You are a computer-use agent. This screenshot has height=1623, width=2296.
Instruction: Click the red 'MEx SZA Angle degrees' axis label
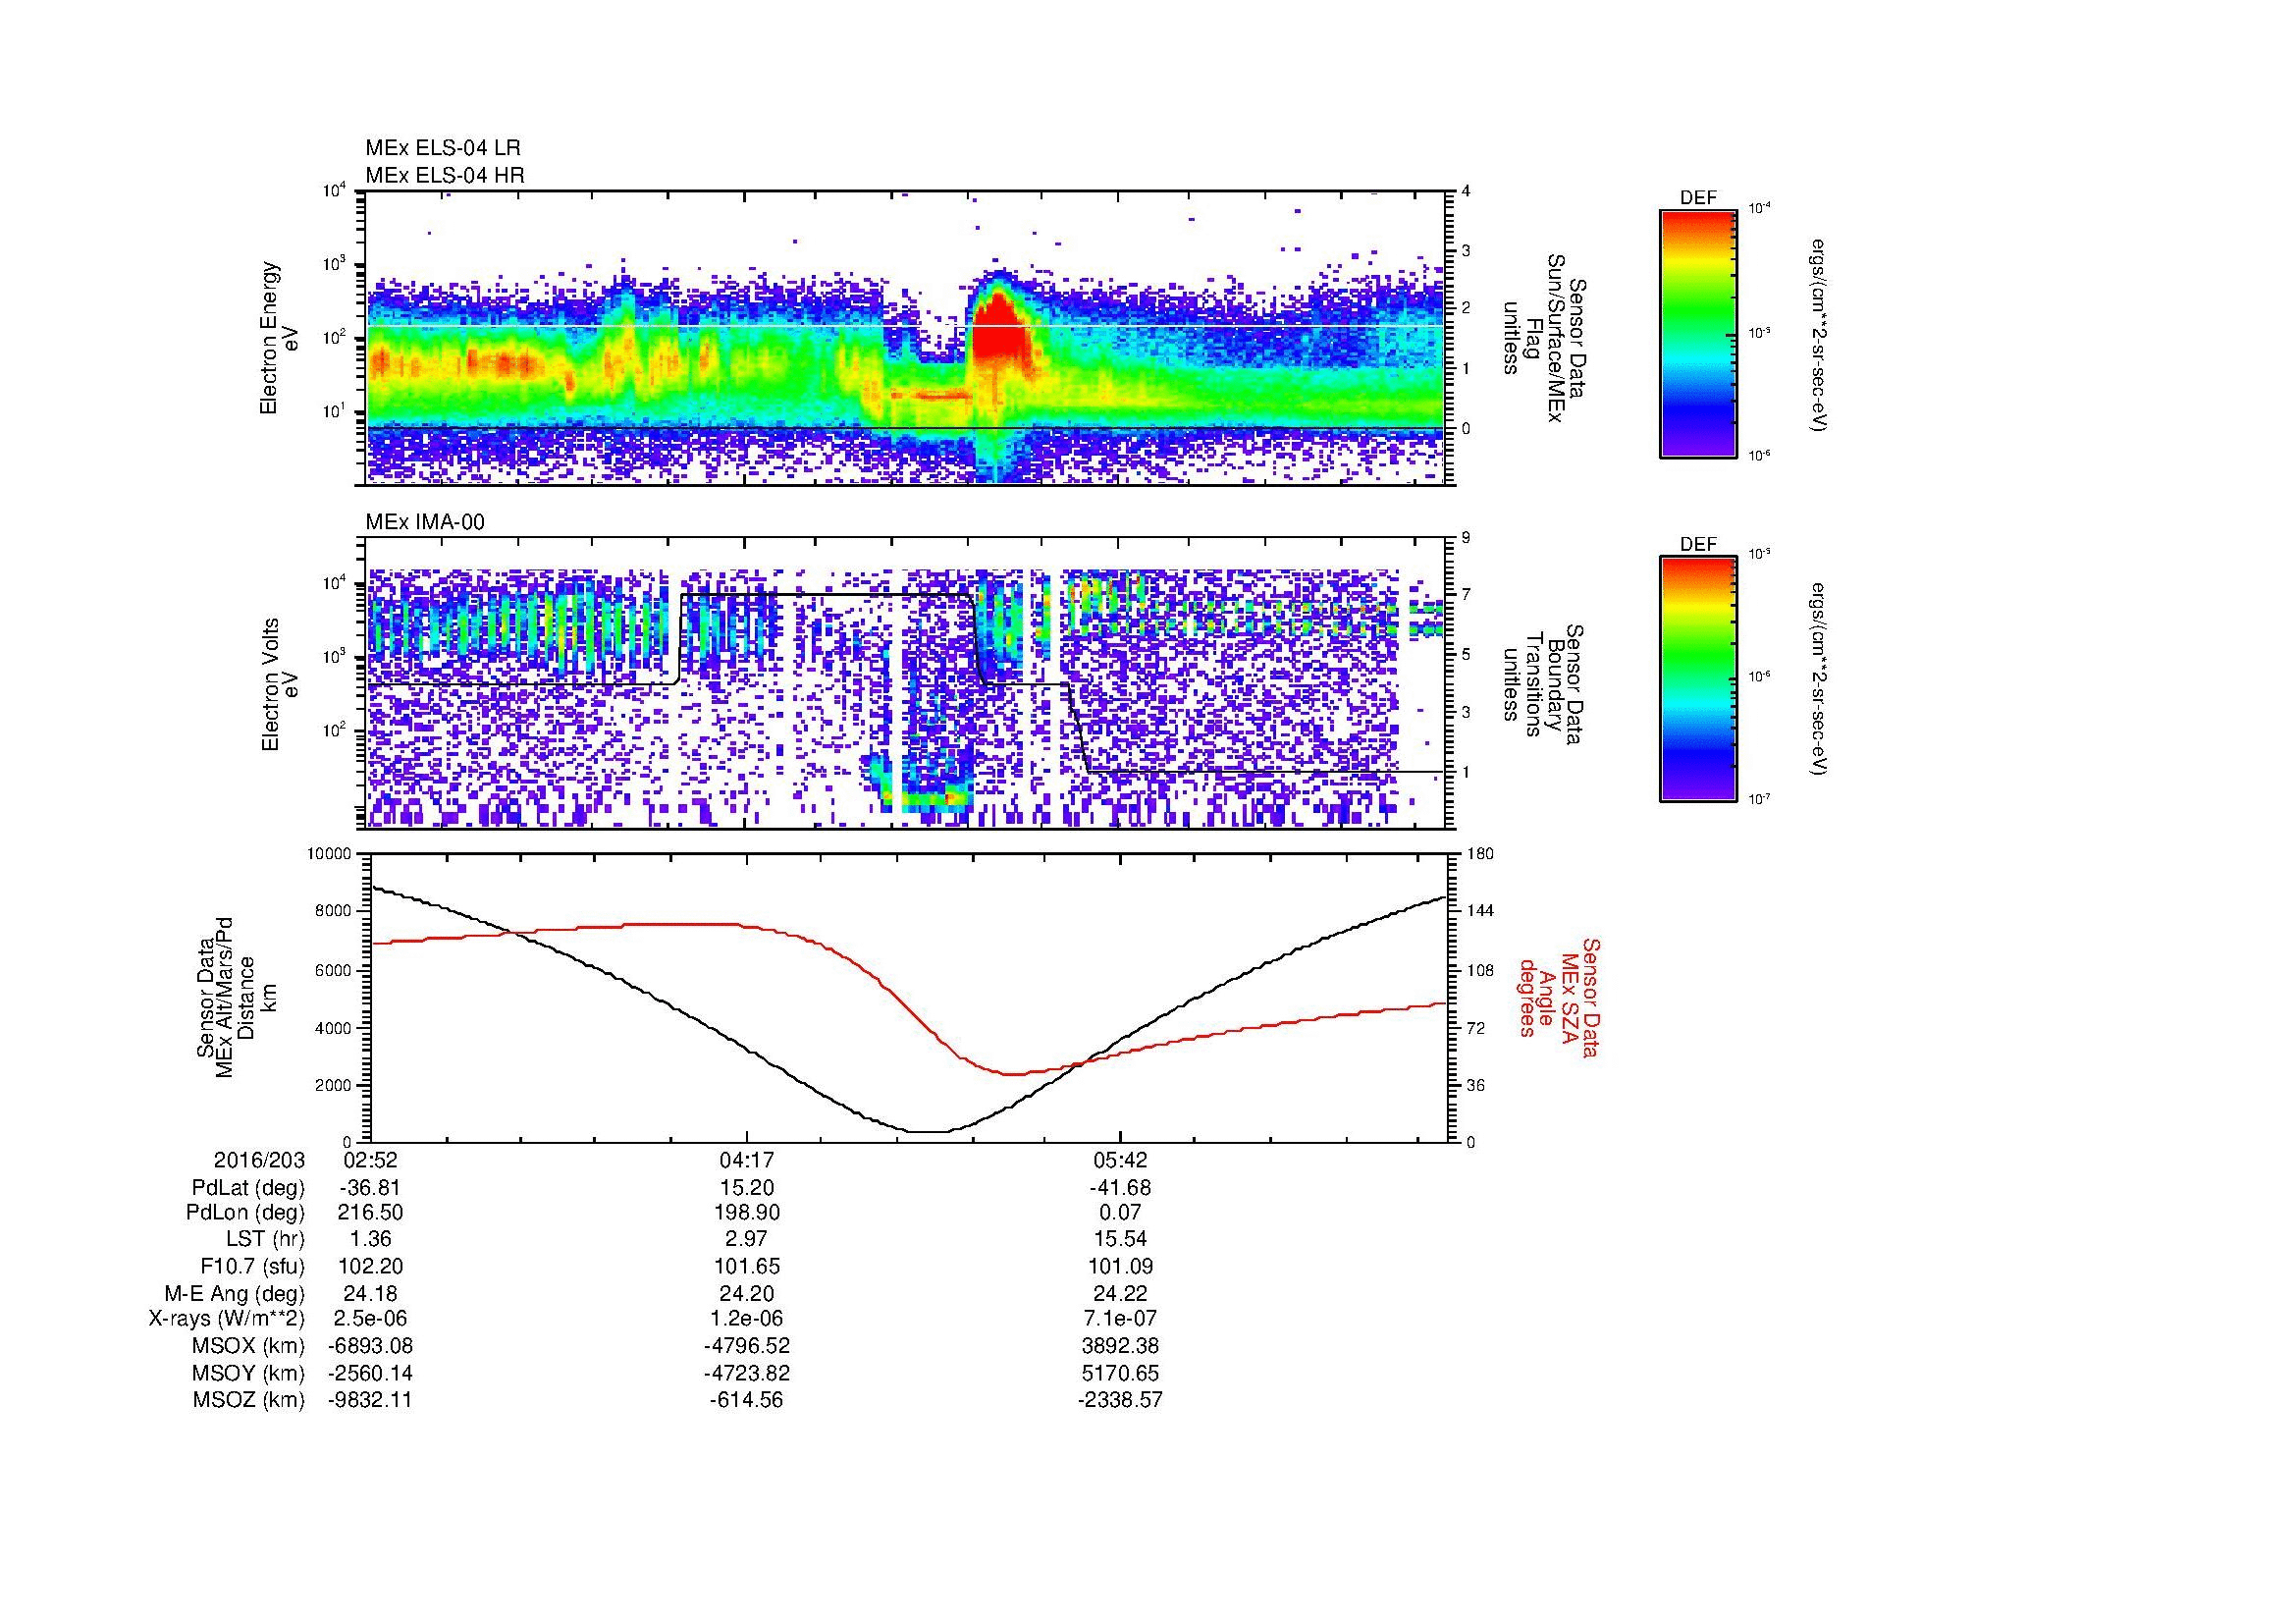coord(1560,997)
